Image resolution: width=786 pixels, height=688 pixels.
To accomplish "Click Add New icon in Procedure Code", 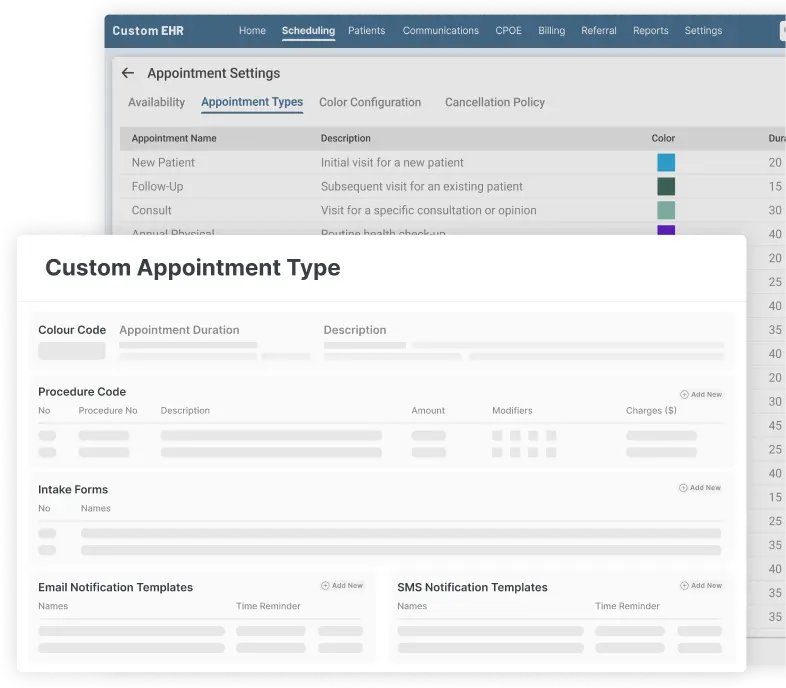I will click(685, 395).
